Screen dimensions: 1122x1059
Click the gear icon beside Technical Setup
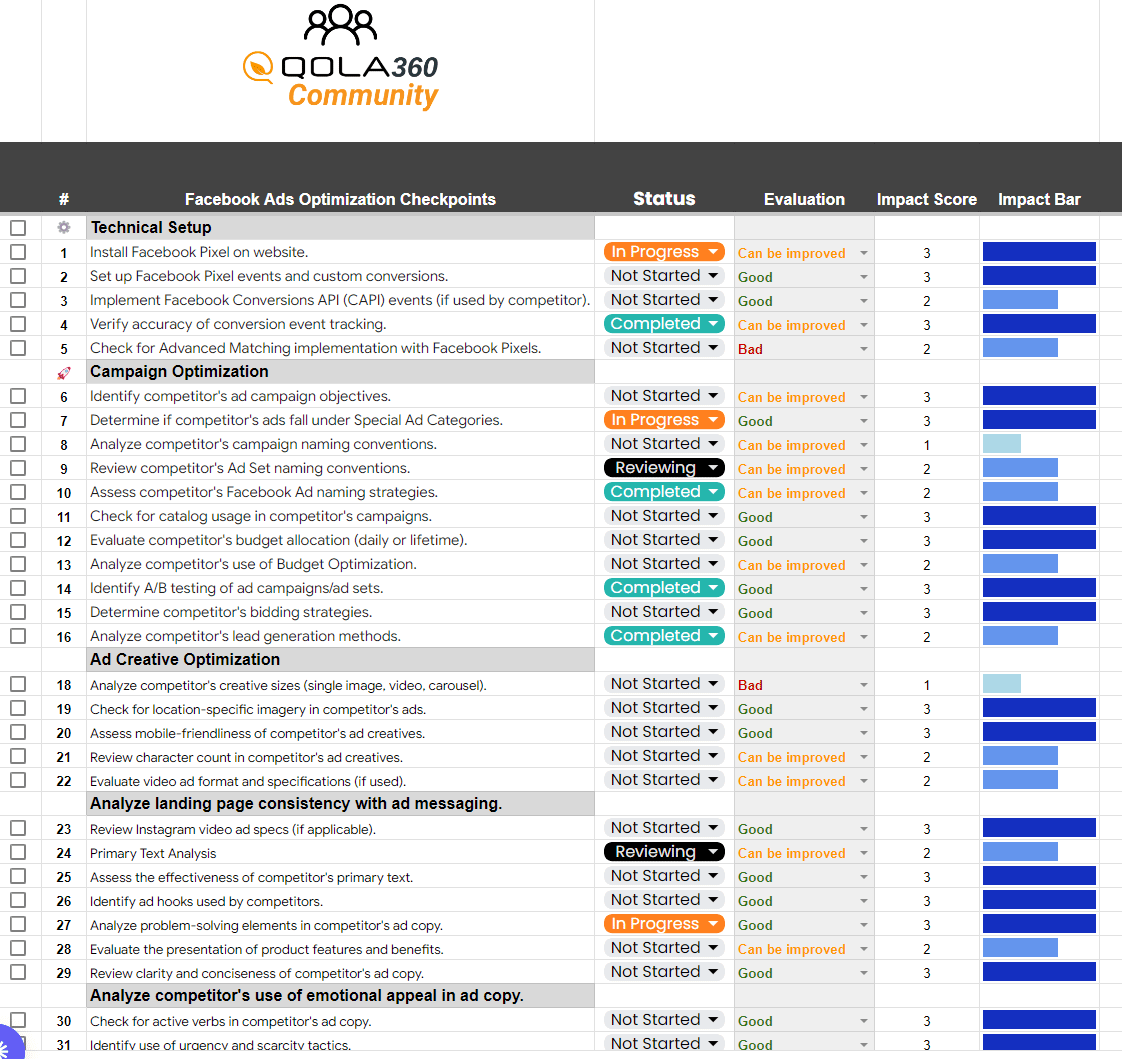64,228
